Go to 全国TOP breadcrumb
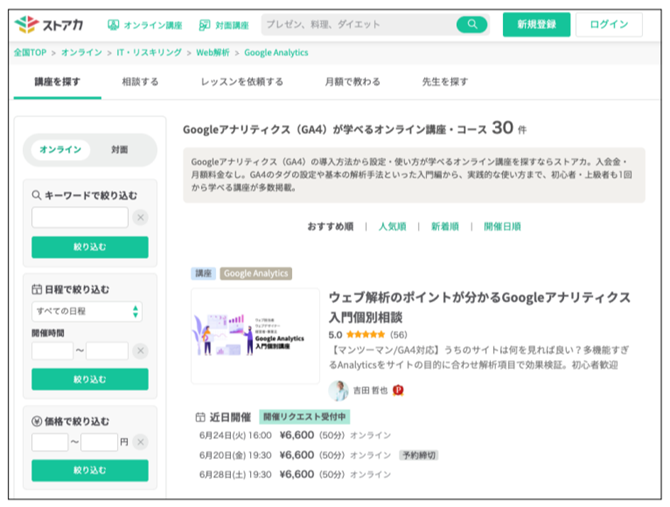The height and width of the screenshot is (507, 670). point(30,53)
